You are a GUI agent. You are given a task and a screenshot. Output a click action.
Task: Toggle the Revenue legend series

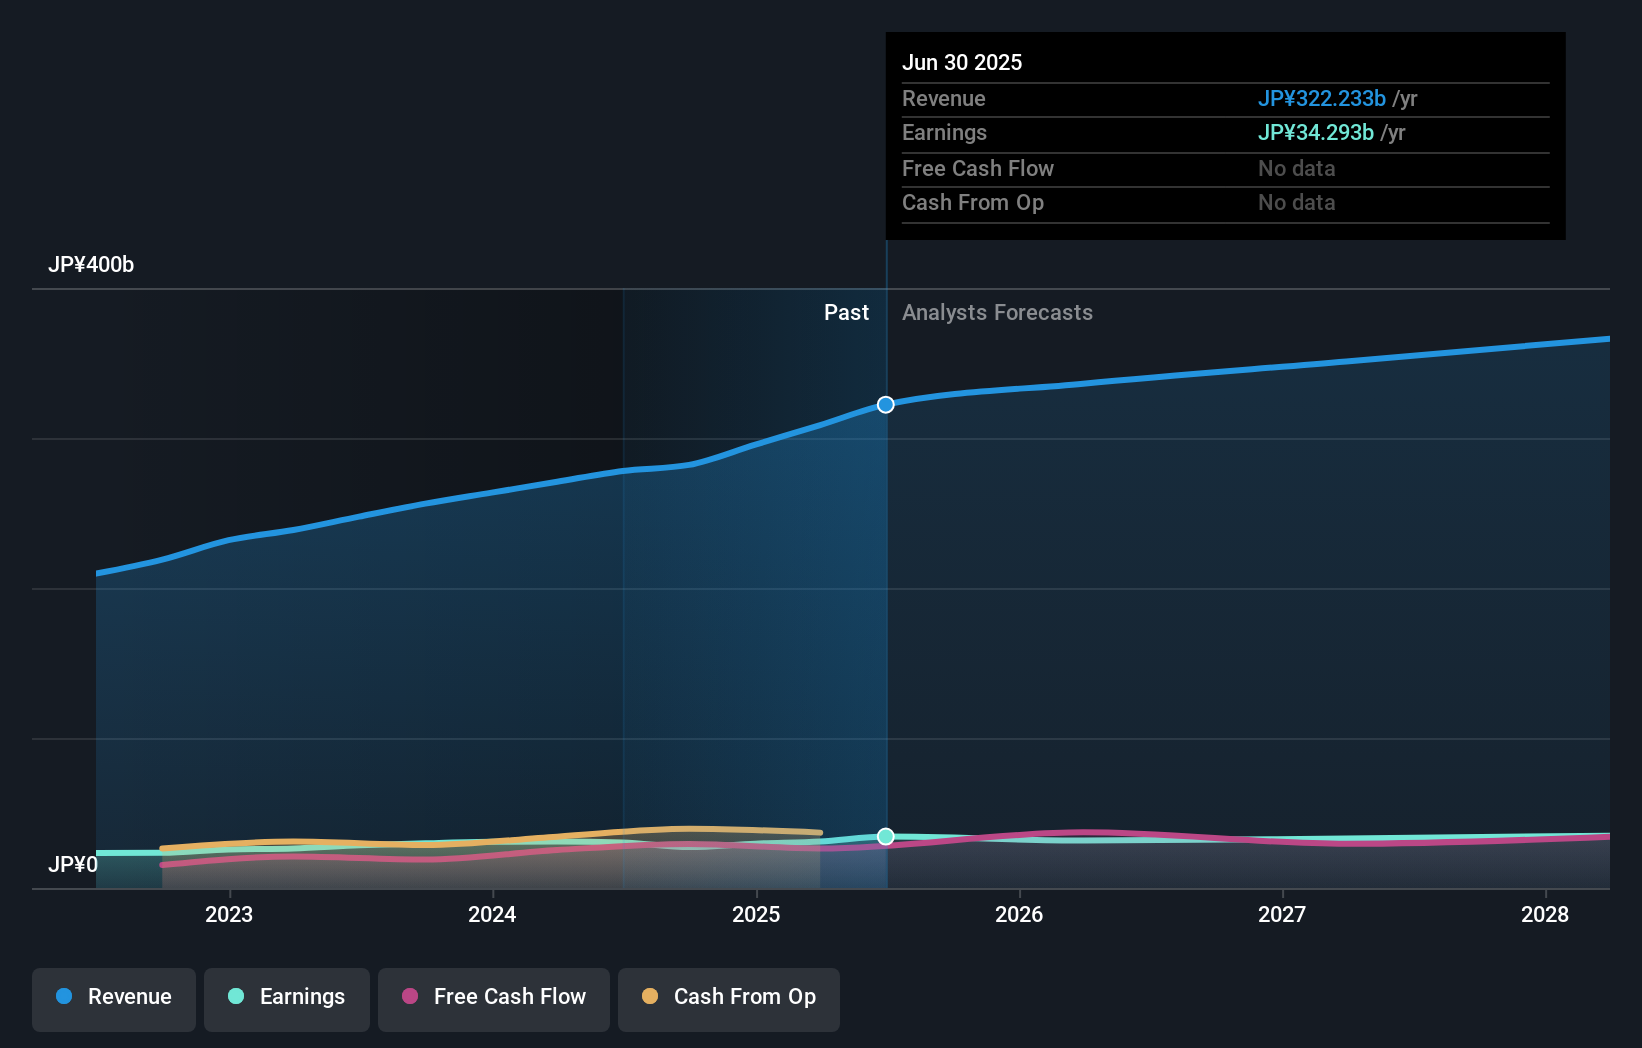tap(114, 999)
